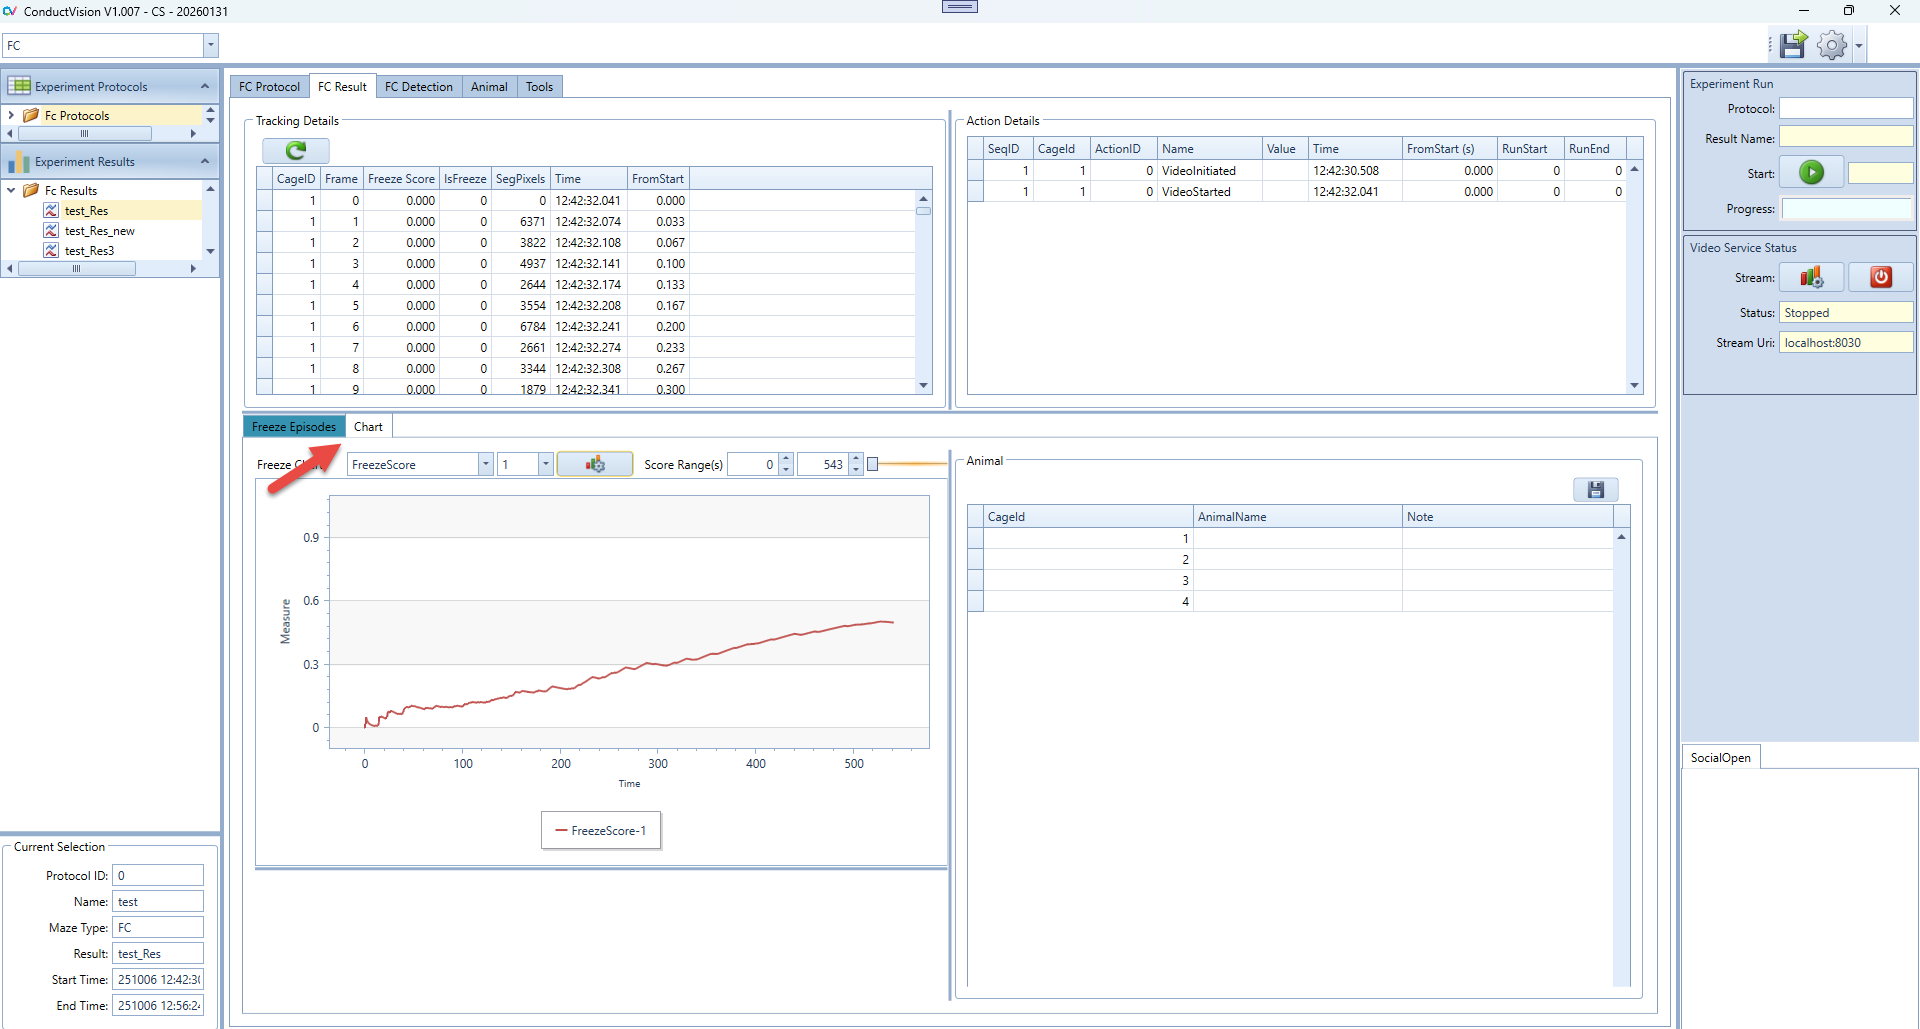Switch to the FC Detection tab

click(x=418, y=87)
